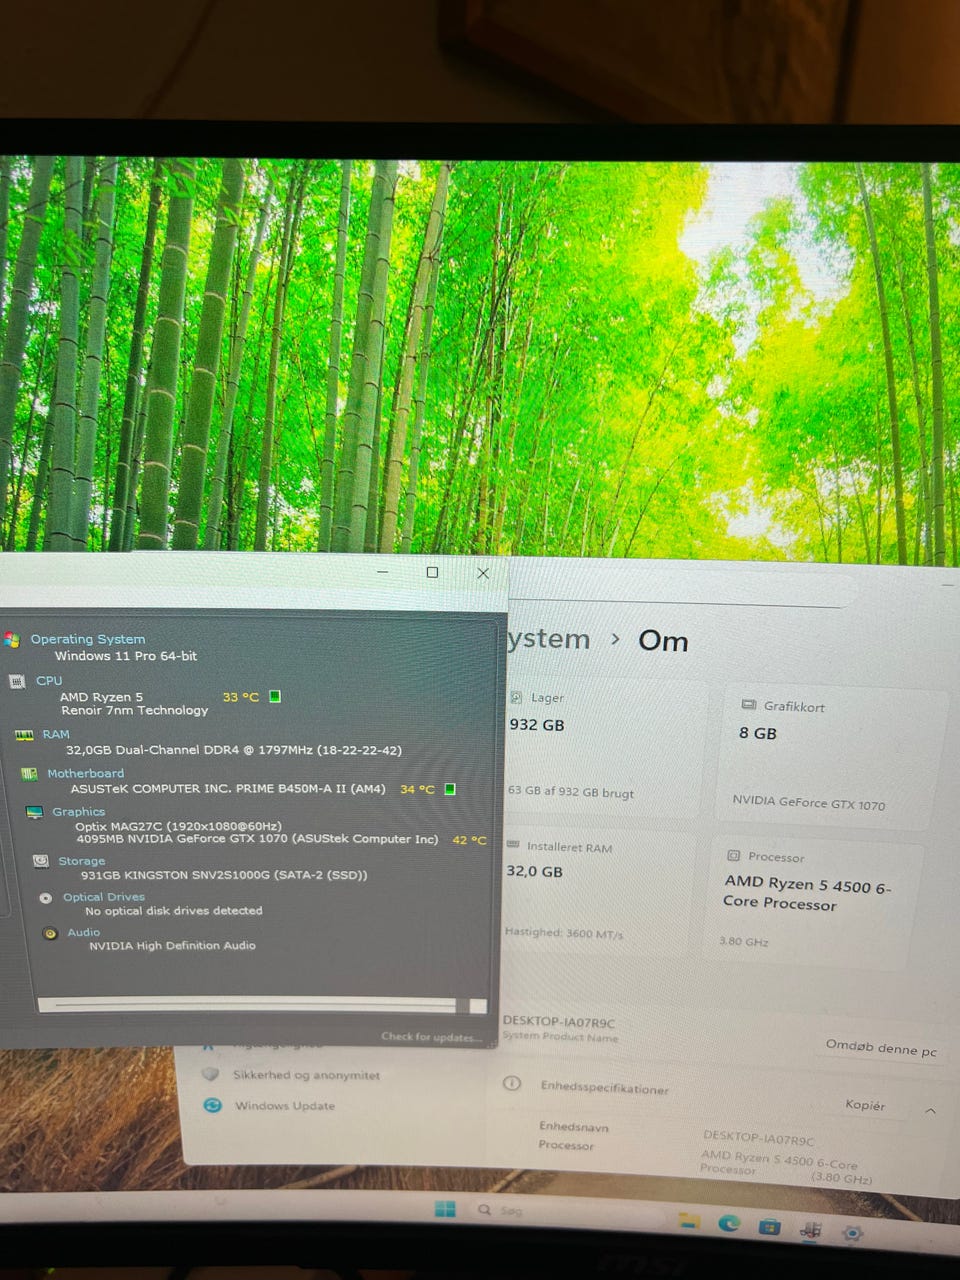Click the 931GB KINGSTON SNV2S1000G line
The width and height of the screenshot is (960, 1280).
(x=224, y=875)
